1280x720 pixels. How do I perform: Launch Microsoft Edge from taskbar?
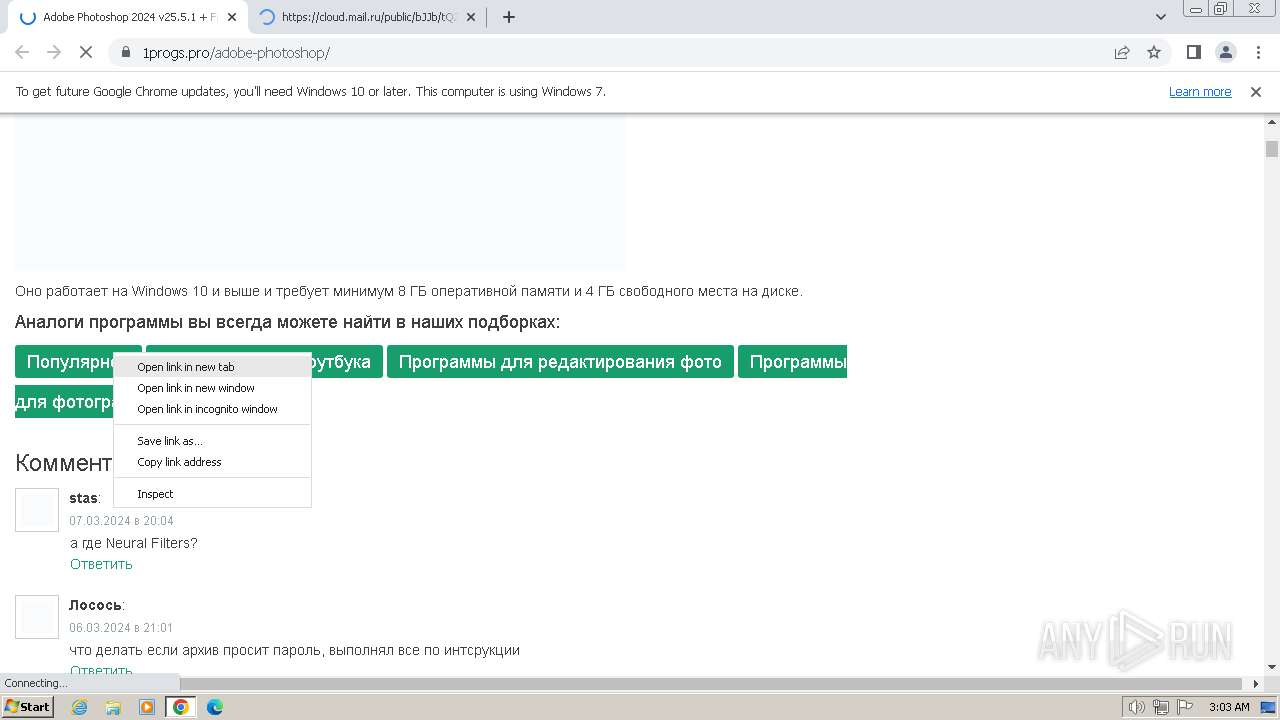coord(215,707)
